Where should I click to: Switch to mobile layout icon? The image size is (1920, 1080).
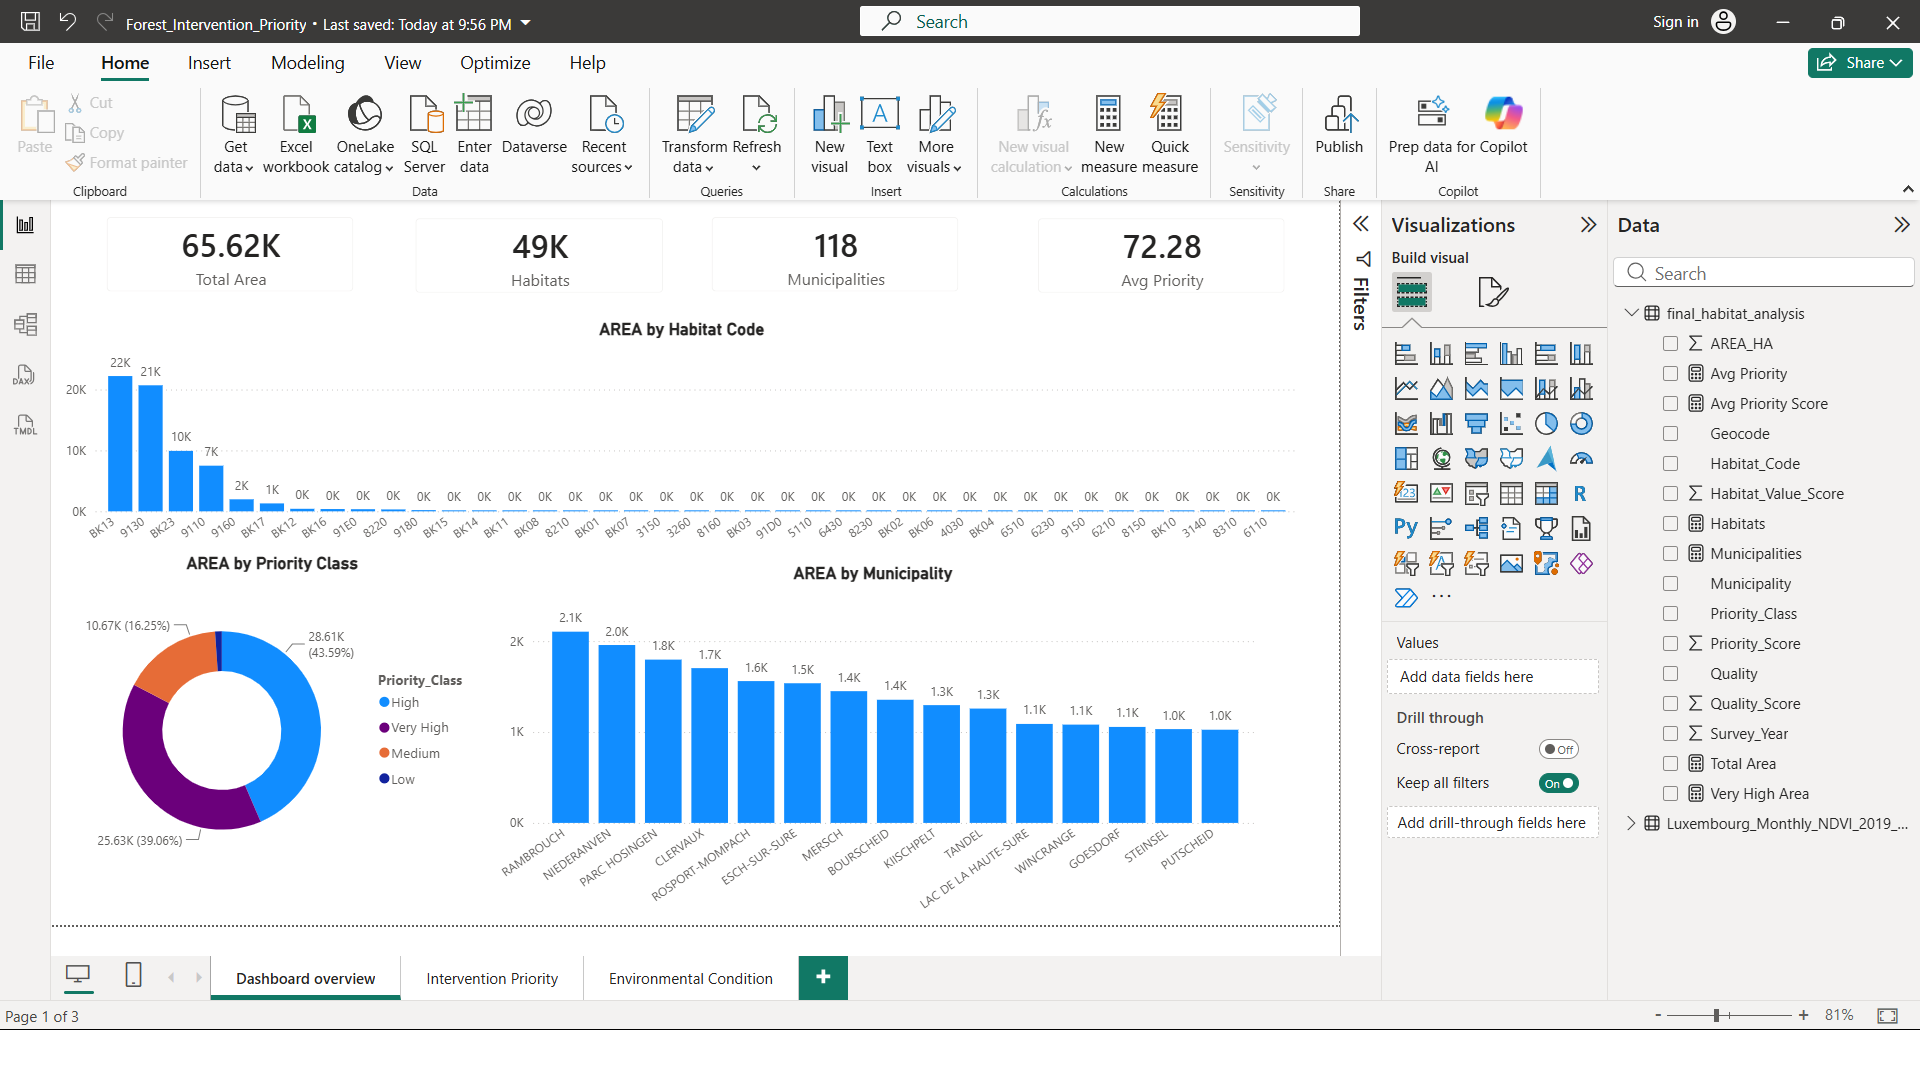click(x=133, y=975)
